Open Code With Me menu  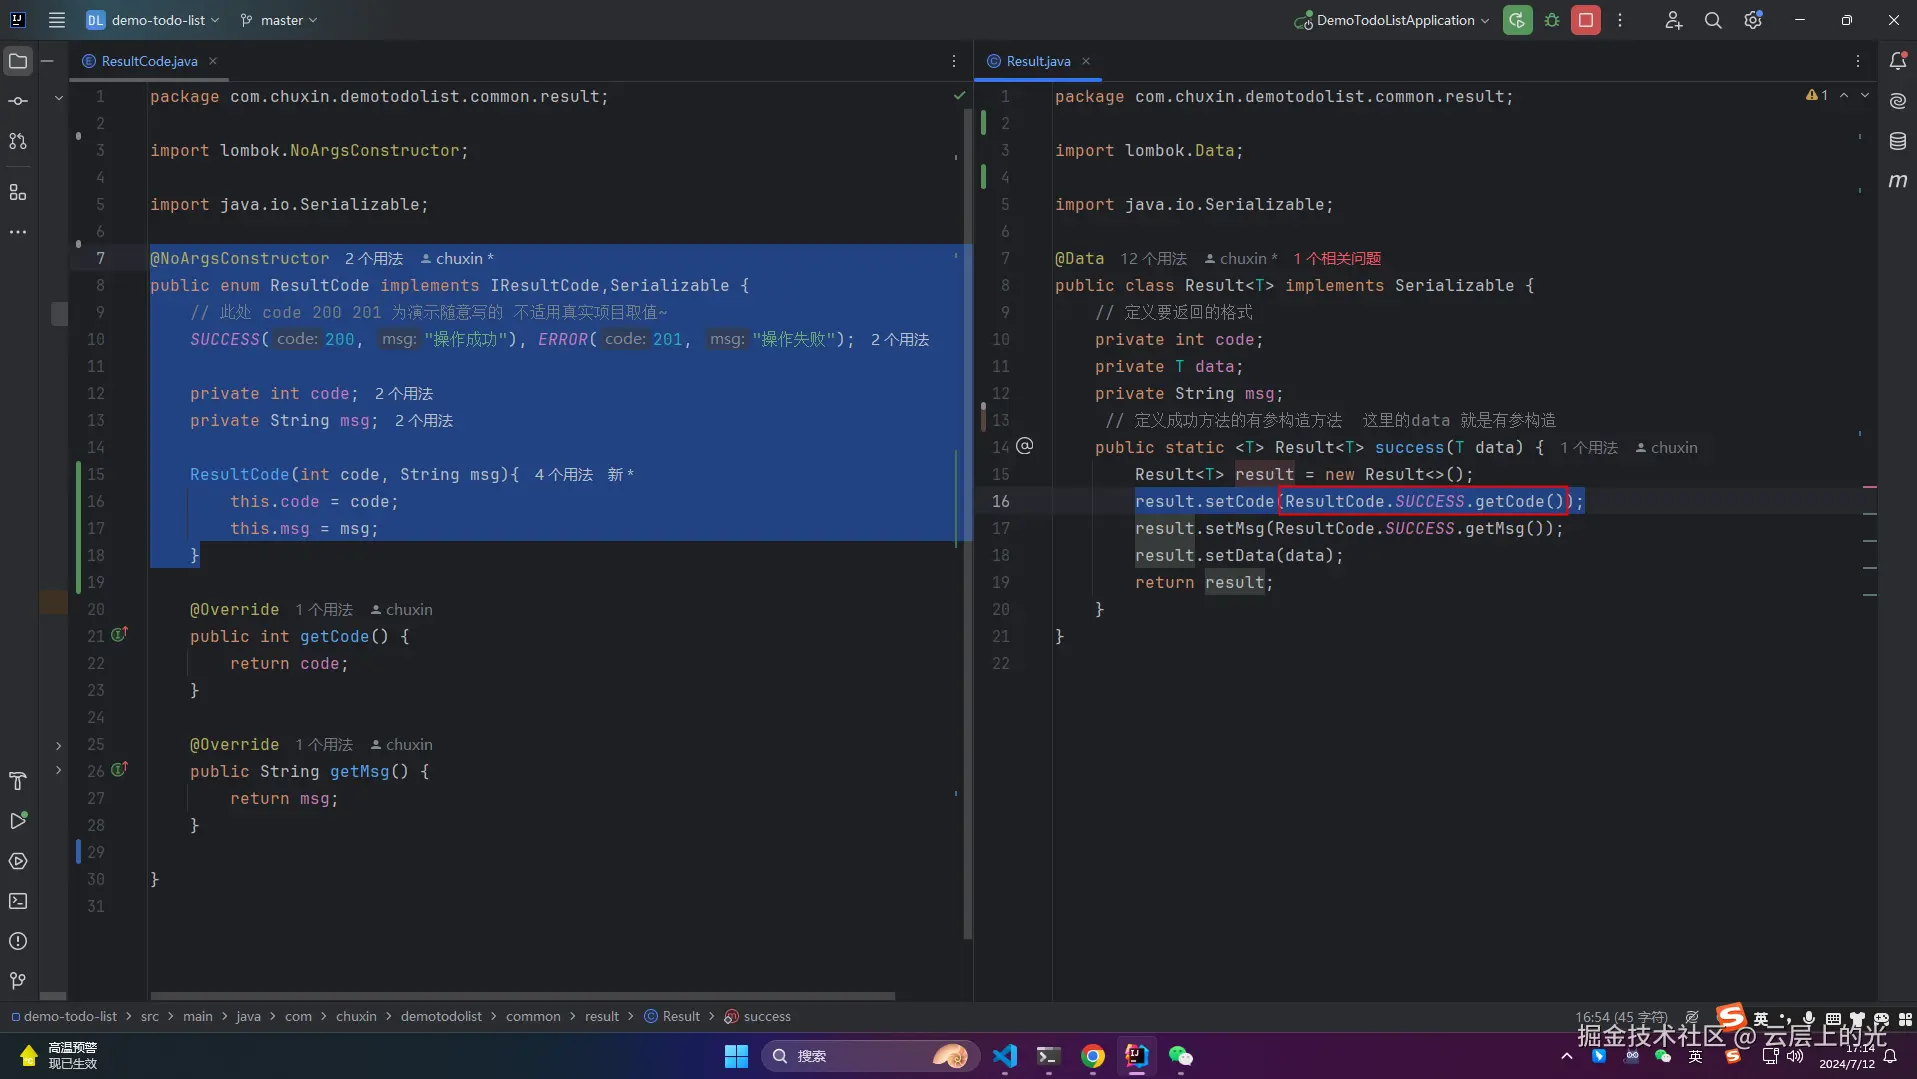[x=1673, y=20]
